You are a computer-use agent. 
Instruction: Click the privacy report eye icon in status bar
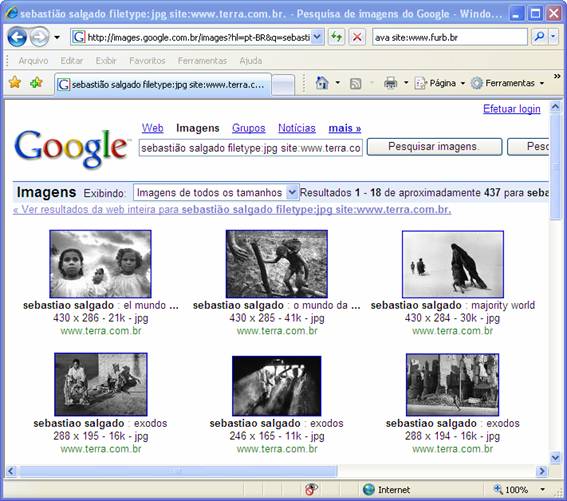click(x=311, y=489)
